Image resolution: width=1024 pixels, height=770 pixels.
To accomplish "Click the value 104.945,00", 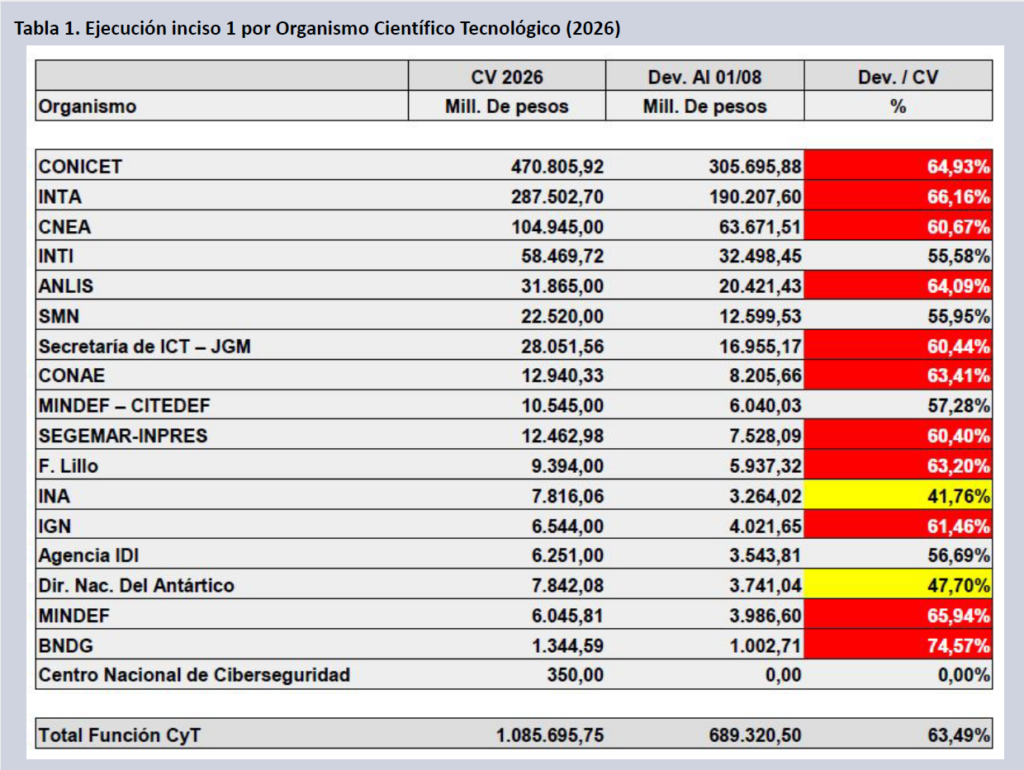I will click(x=557, y=227).
